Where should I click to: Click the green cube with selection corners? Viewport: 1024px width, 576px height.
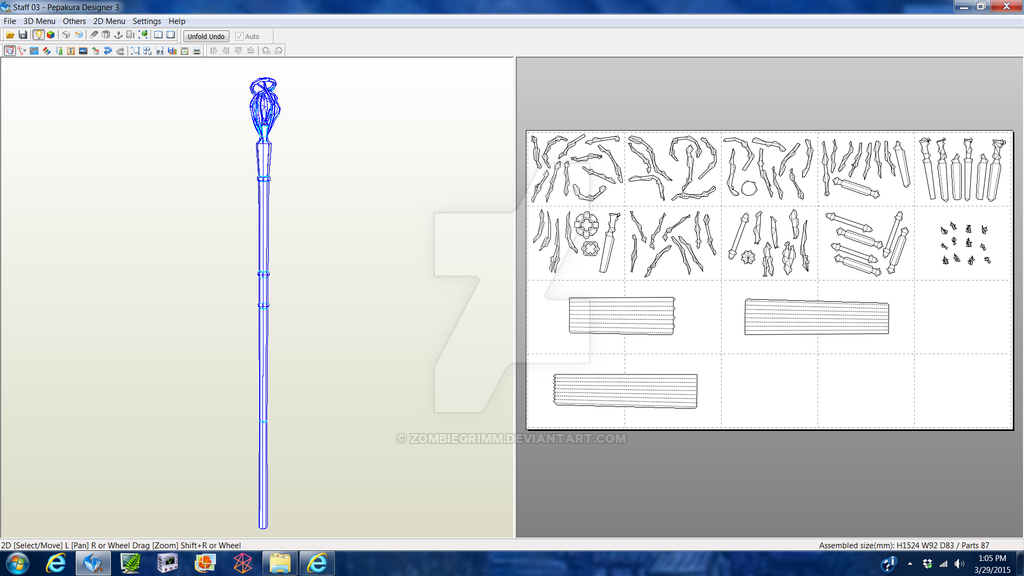tap(143, 35)
